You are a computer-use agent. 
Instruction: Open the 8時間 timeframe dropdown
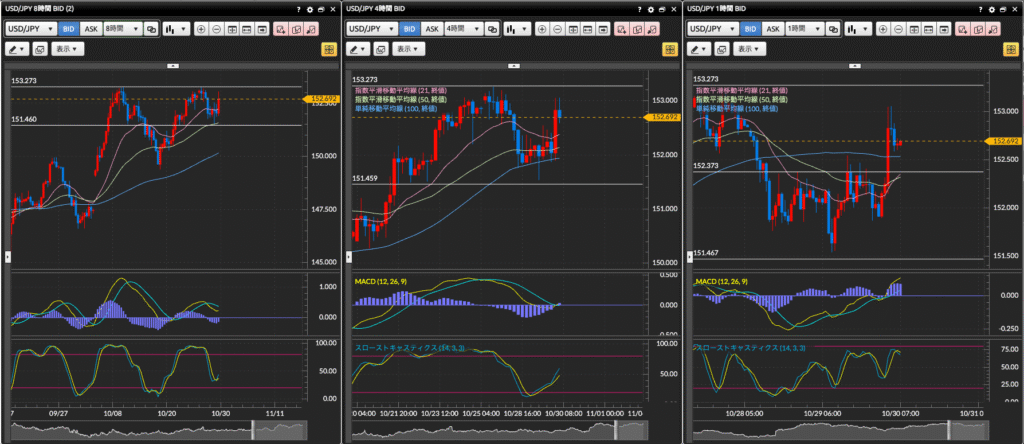point(123,29)
